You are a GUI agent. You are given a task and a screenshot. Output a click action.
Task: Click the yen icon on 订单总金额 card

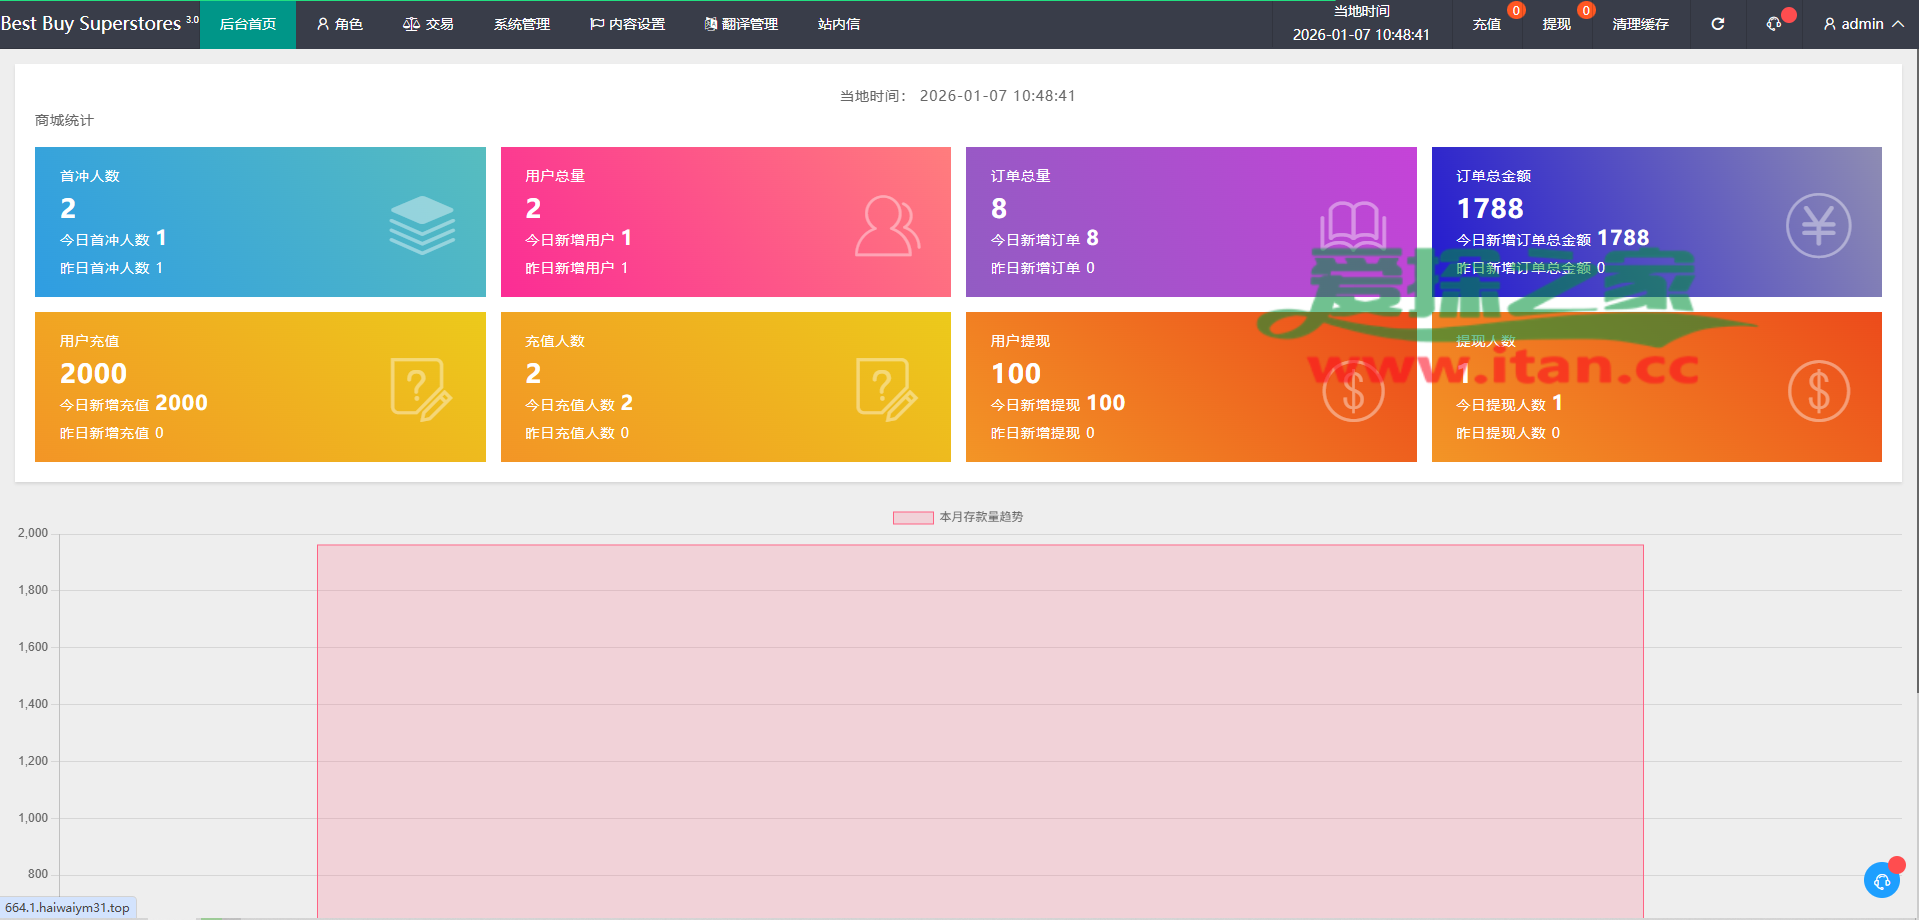(x=1817, y=226)
